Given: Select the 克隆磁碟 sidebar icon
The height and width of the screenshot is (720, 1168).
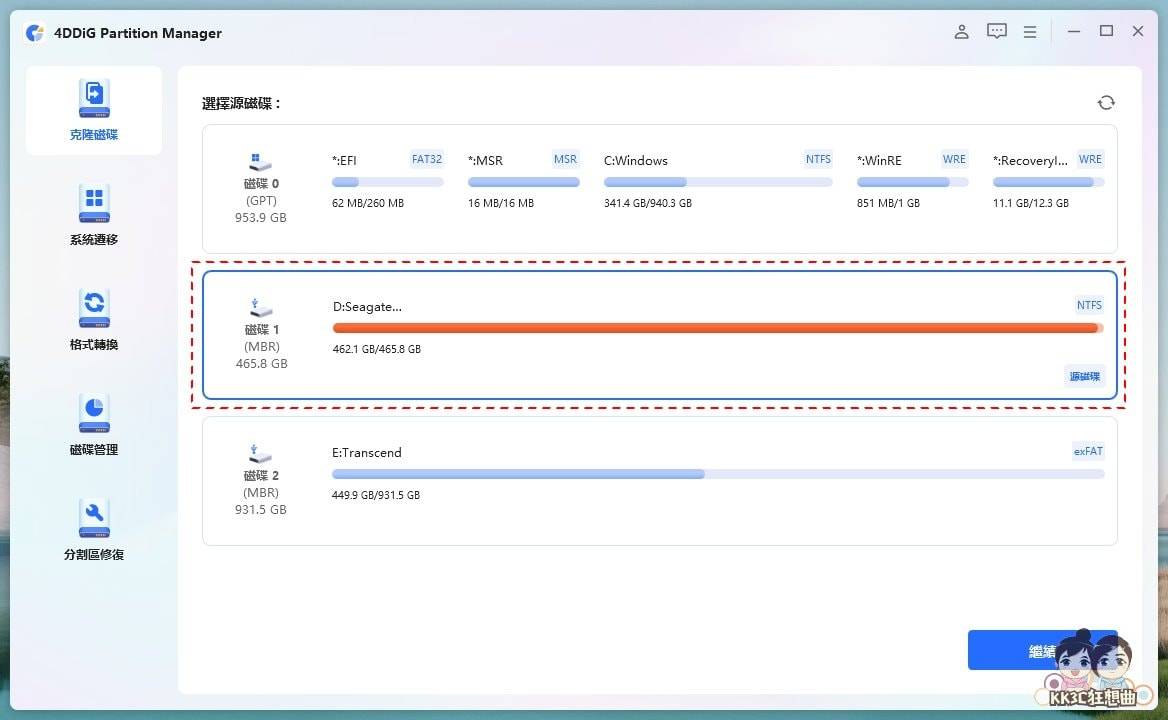Looking at the screenshot, I should click(93, 109).
